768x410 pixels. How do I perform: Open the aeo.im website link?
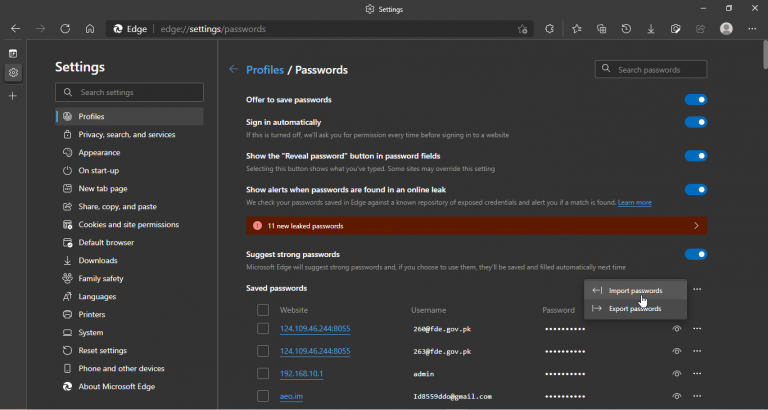(x=291, y=396)
